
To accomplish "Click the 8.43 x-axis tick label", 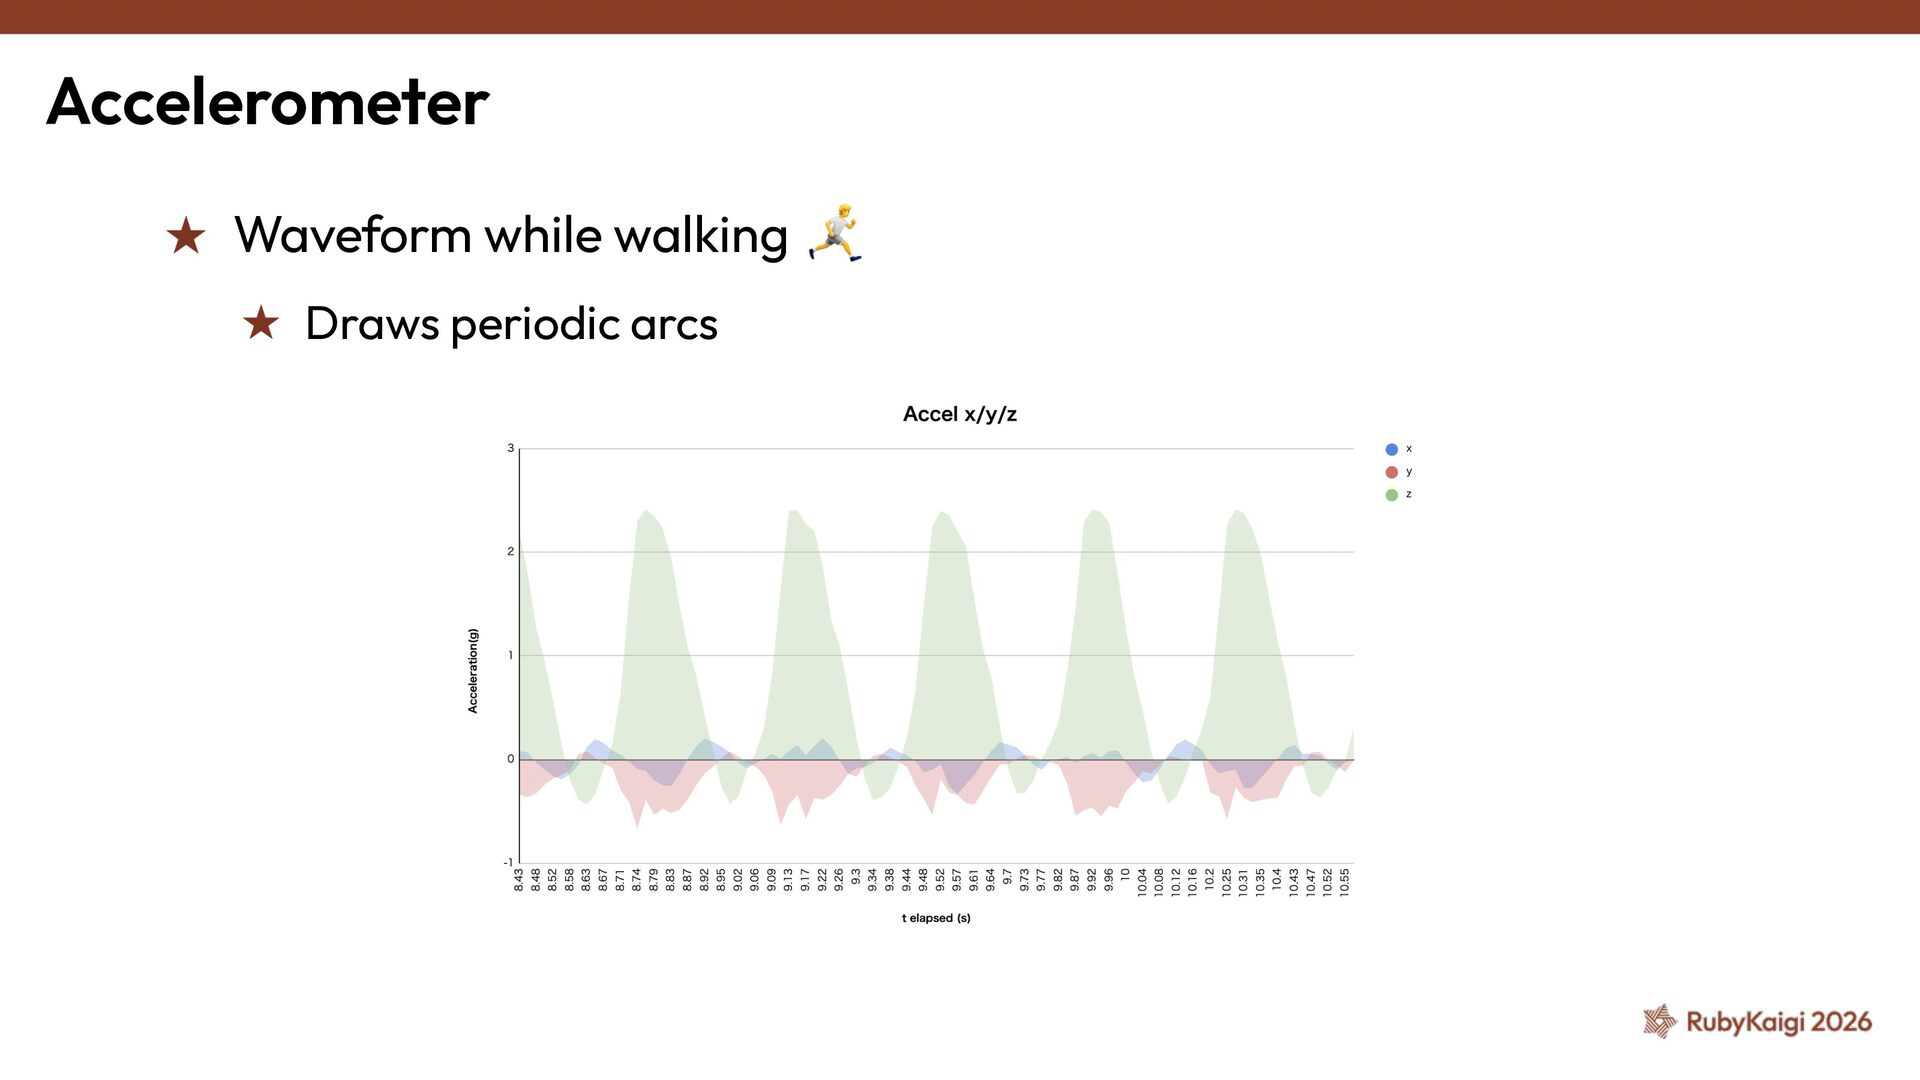I will coord(519,880).
